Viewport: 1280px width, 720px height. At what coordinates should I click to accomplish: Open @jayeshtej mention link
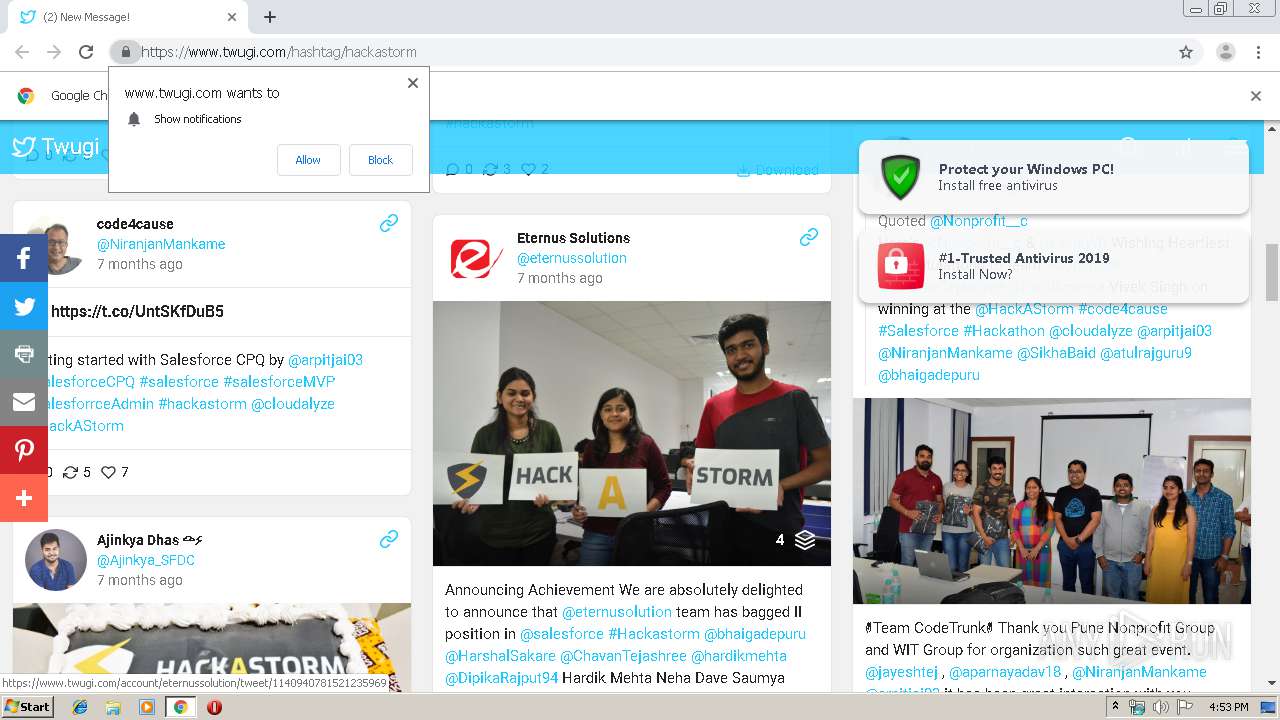[902, 672]
